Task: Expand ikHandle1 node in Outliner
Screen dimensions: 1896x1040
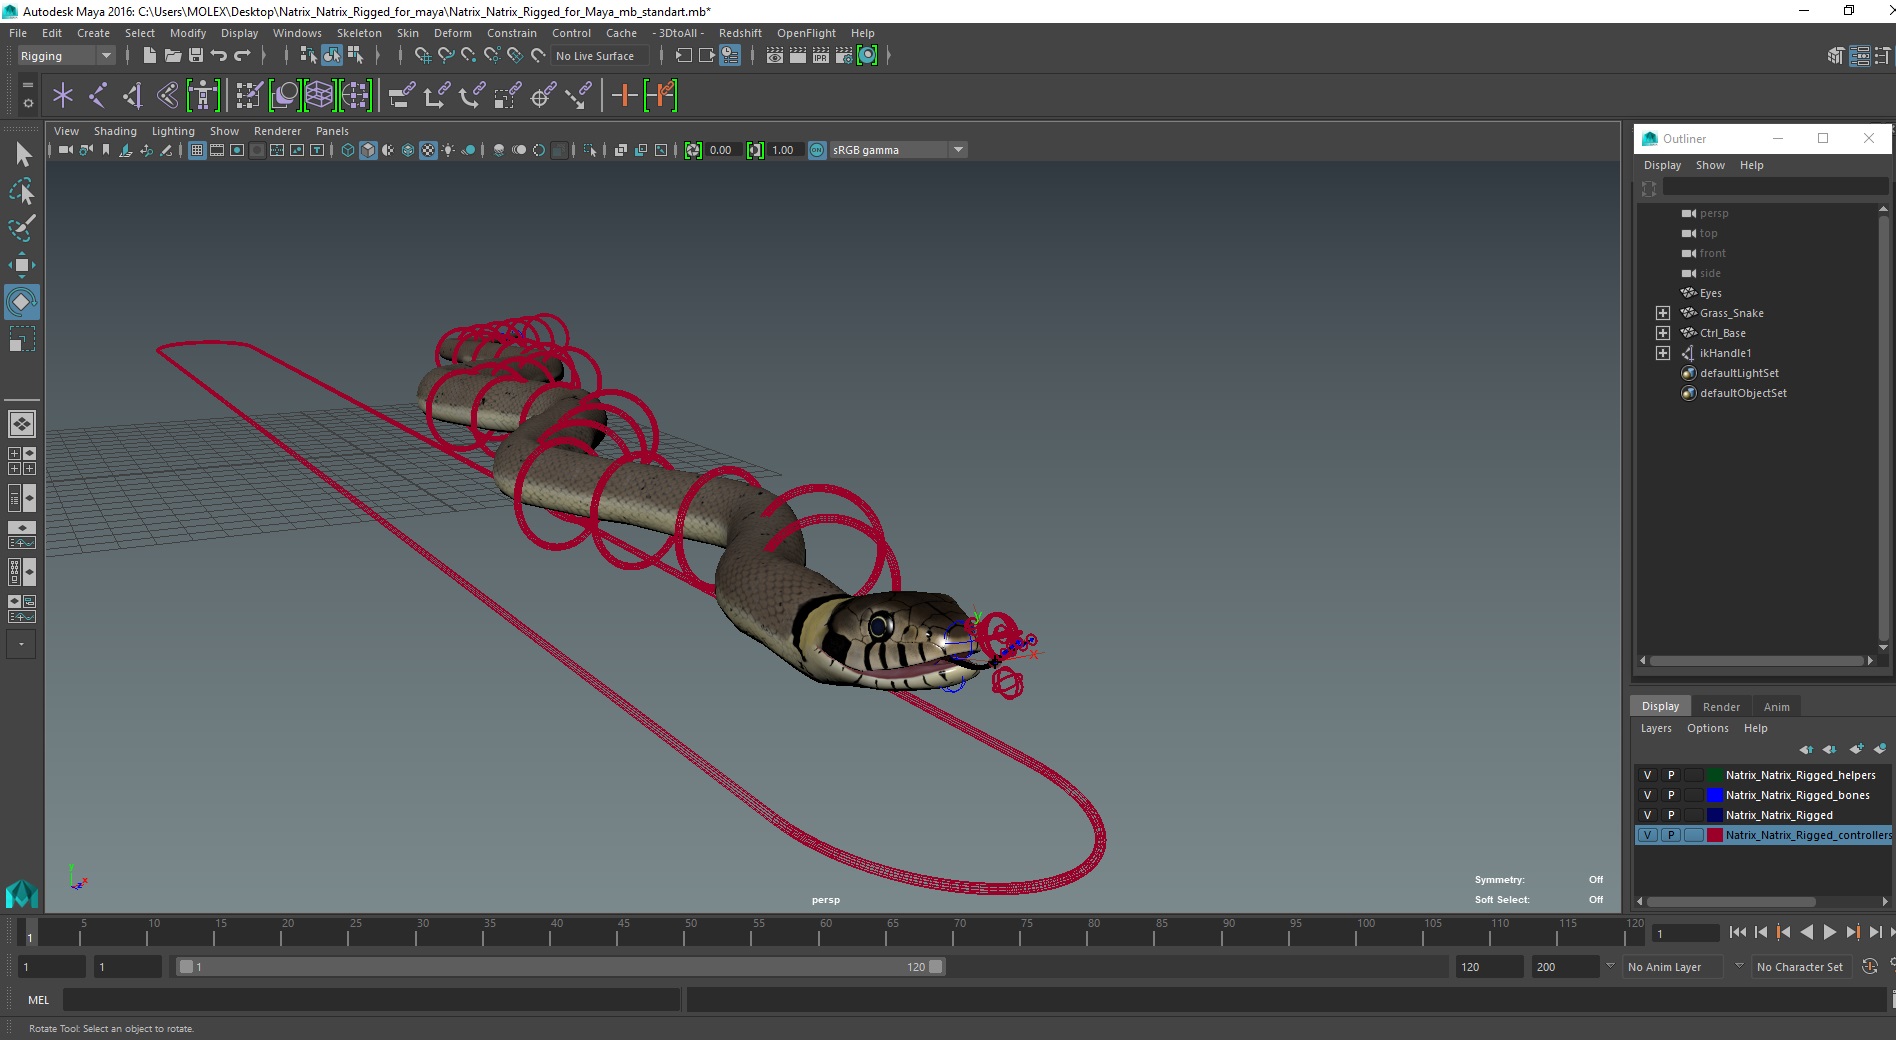Action: [1663, 353]
